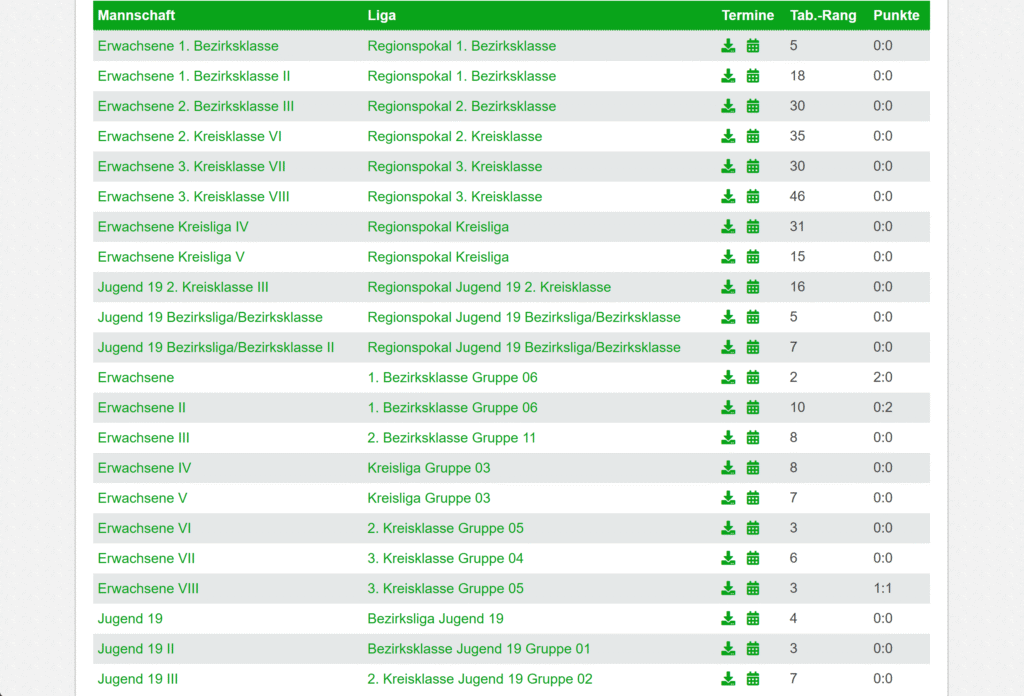Open calendar for Erwachsene VIII row
Screen dimensions: 1024x696
(753, 588)
